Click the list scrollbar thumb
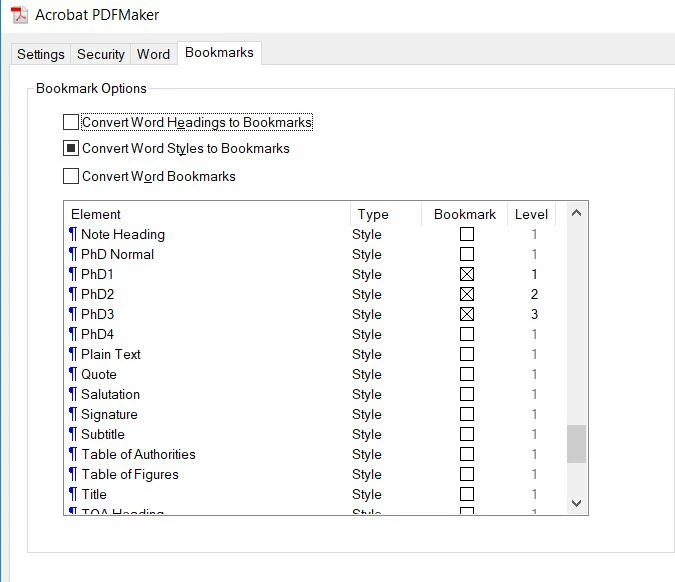This screenshot has height=582, width=675. tap(576, 444)
